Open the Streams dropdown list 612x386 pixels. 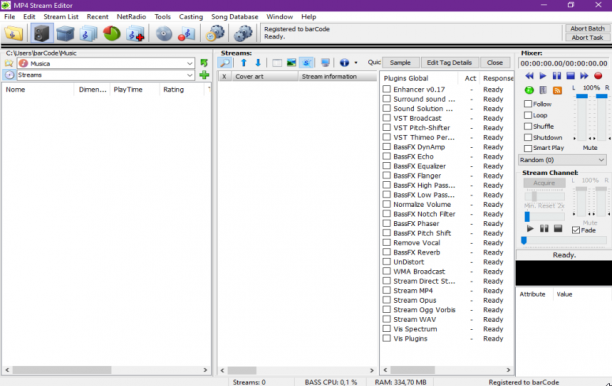(189, 75)
